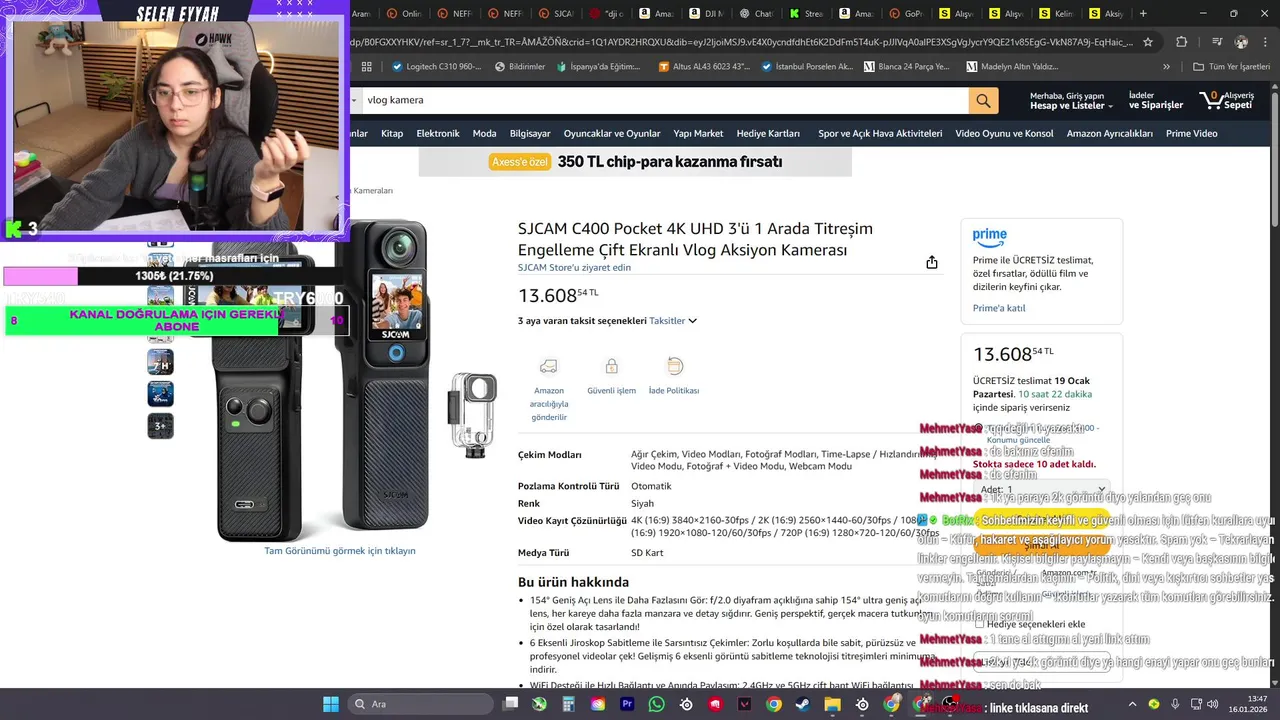Open WhatsApp from the taskbar

tap(656, 704)
